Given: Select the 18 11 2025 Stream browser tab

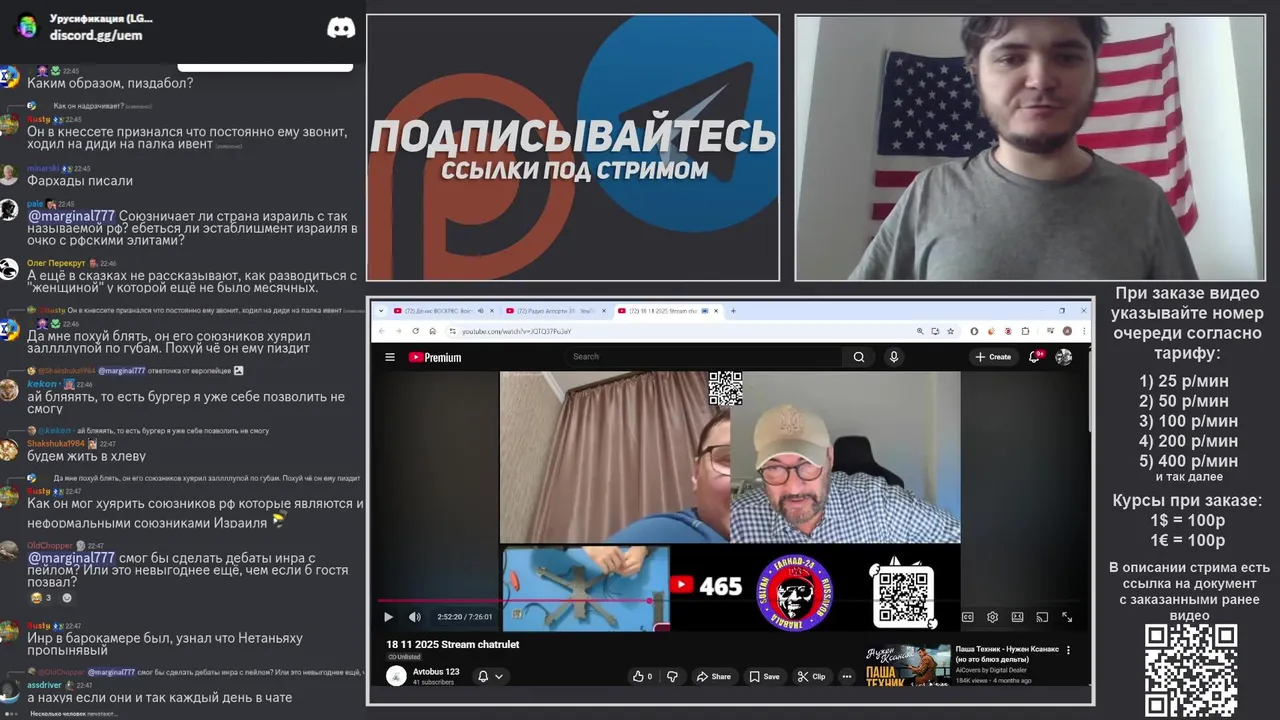Looking at the screenshot, I should [x=668, y=311].
